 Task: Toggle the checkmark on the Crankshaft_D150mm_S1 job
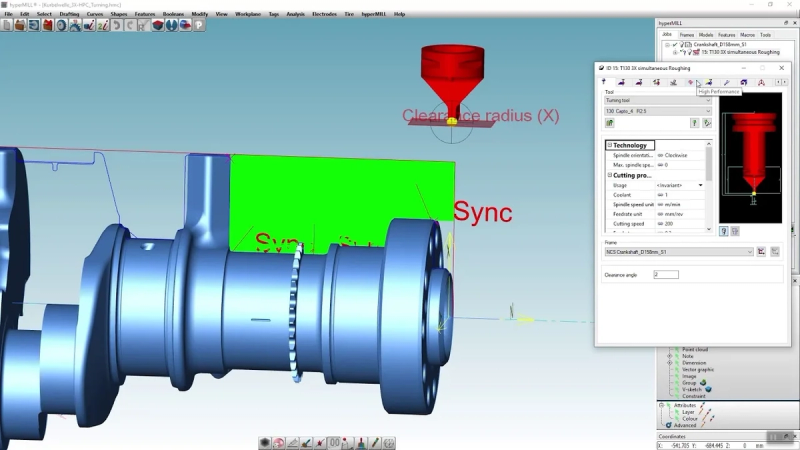pos(675,45)
